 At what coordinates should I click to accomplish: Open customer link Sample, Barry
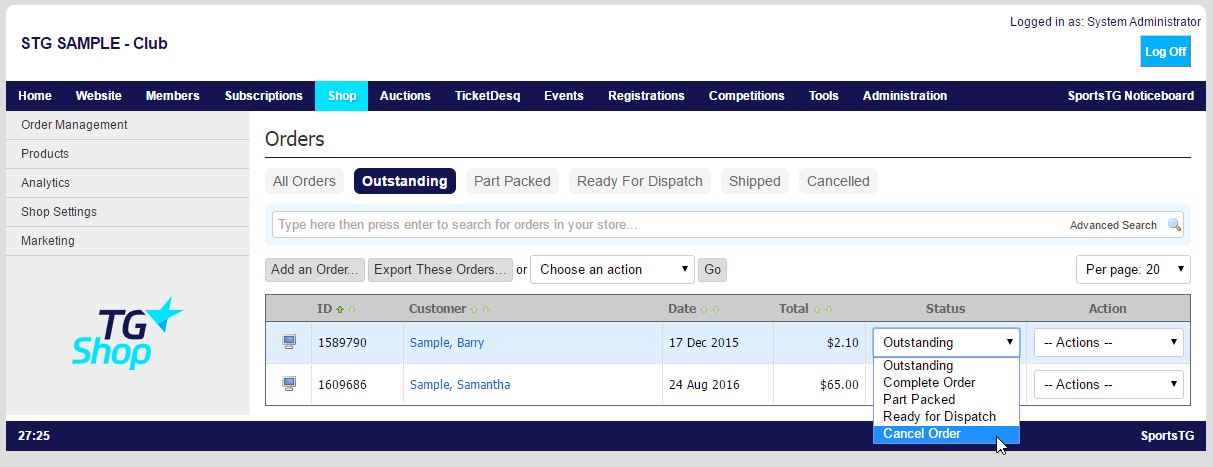(x=447, y=342)
